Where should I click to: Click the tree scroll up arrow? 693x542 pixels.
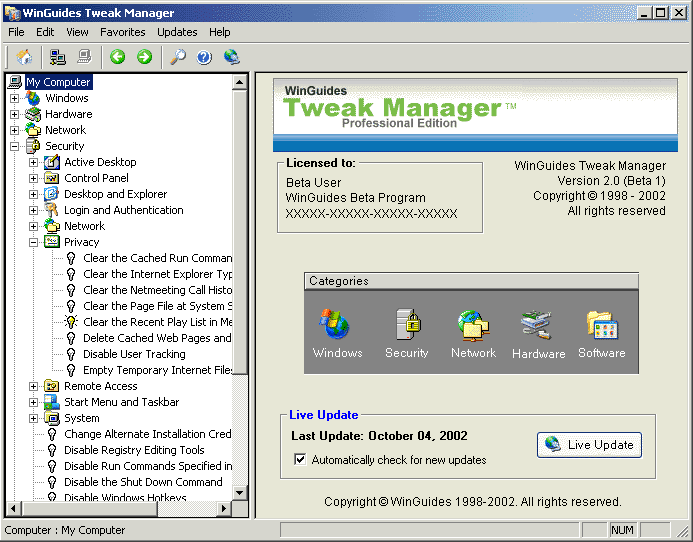240,82
